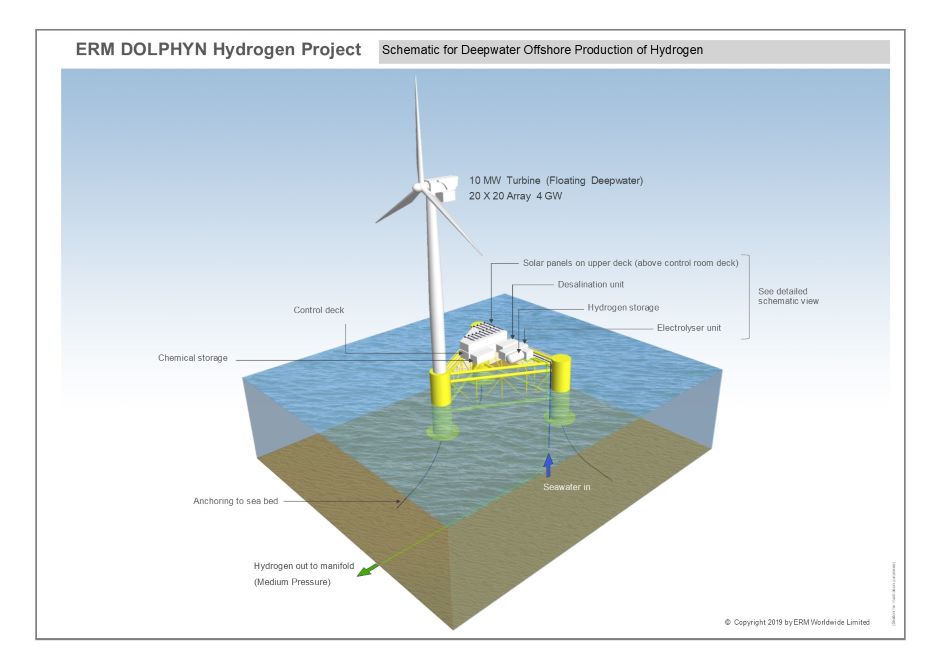Click the 'Seawater in' label
The width and height of the screenshot is (940, 665).
(567, 487)
